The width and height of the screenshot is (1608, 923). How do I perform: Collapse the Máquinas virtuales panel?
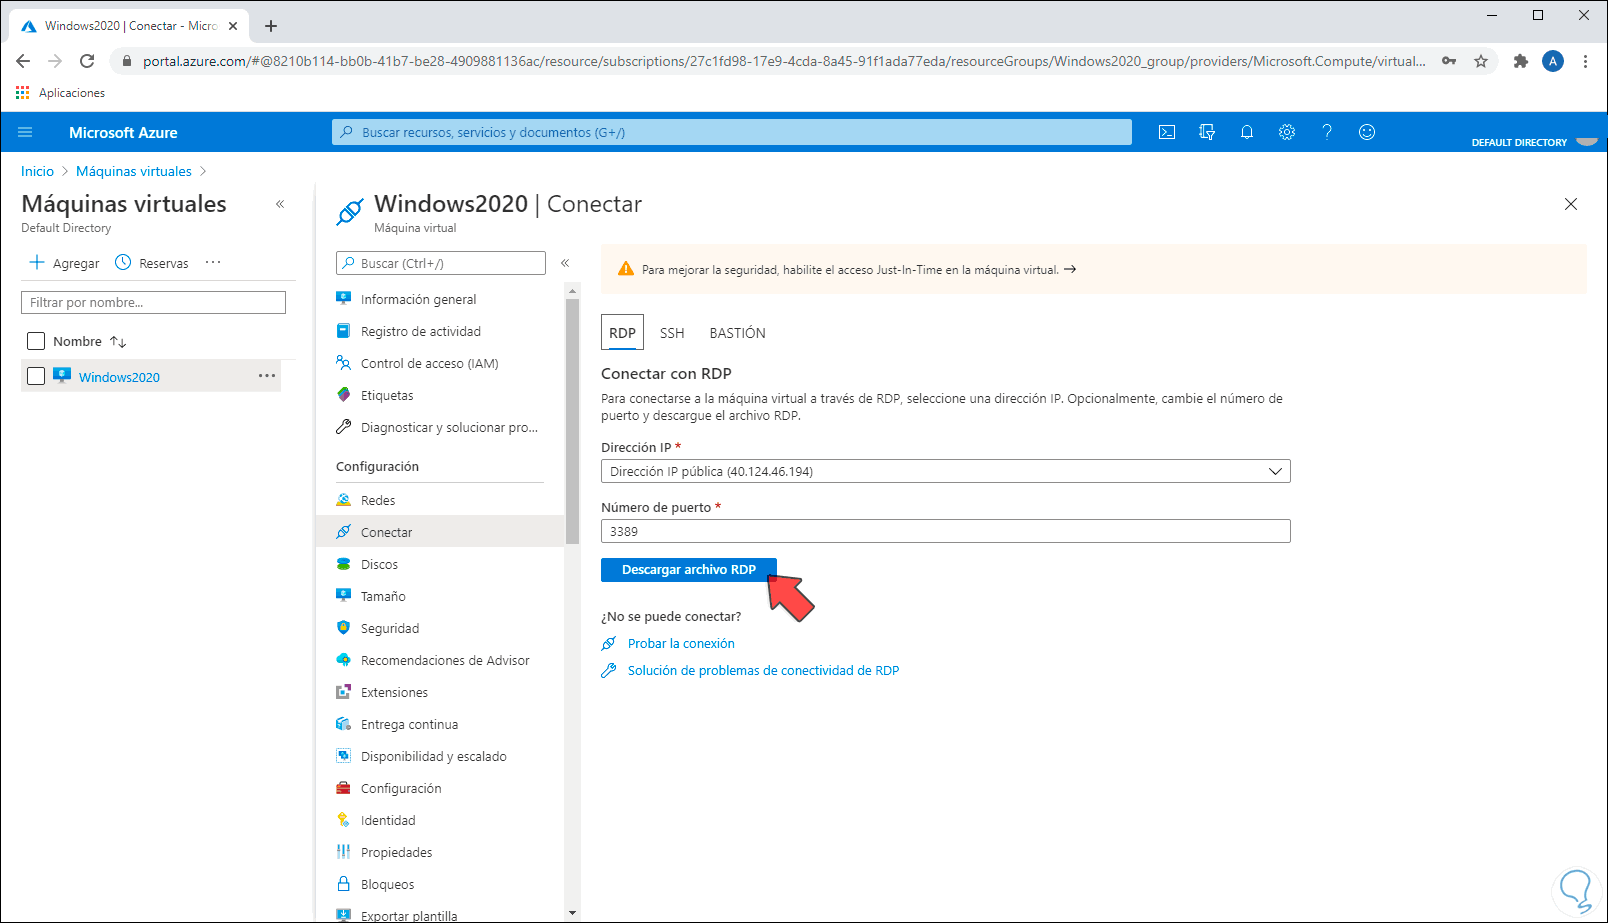[x=280, y=204]
